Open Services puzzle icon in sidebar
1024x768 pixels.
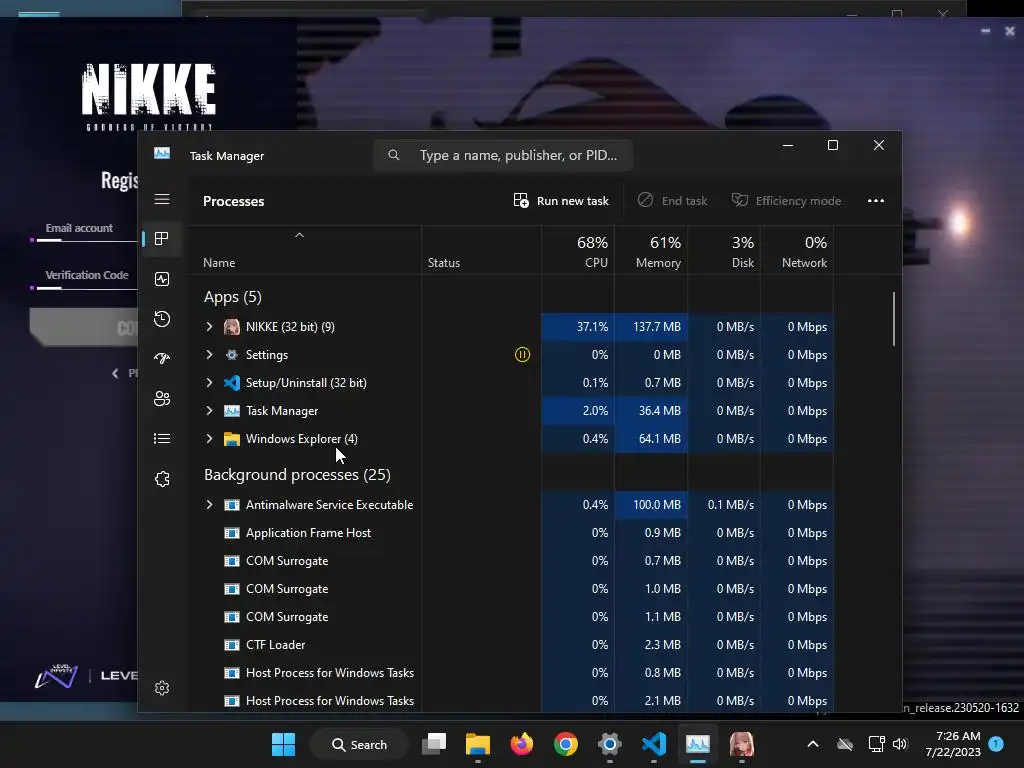click(162, 479)
